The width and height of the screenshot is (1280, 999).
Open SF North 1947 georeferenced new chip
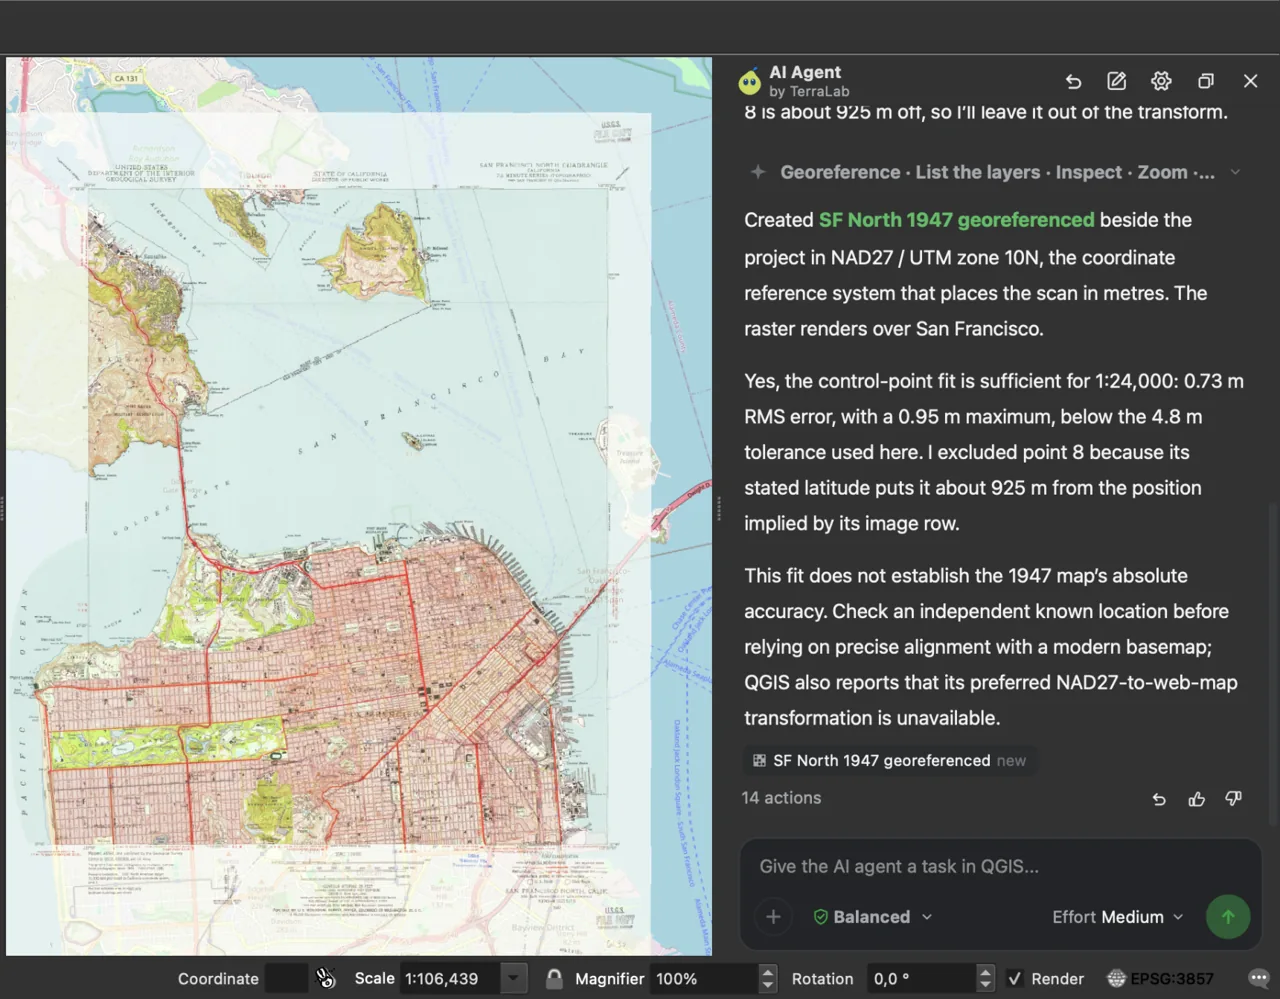click(x=889, y=761)
